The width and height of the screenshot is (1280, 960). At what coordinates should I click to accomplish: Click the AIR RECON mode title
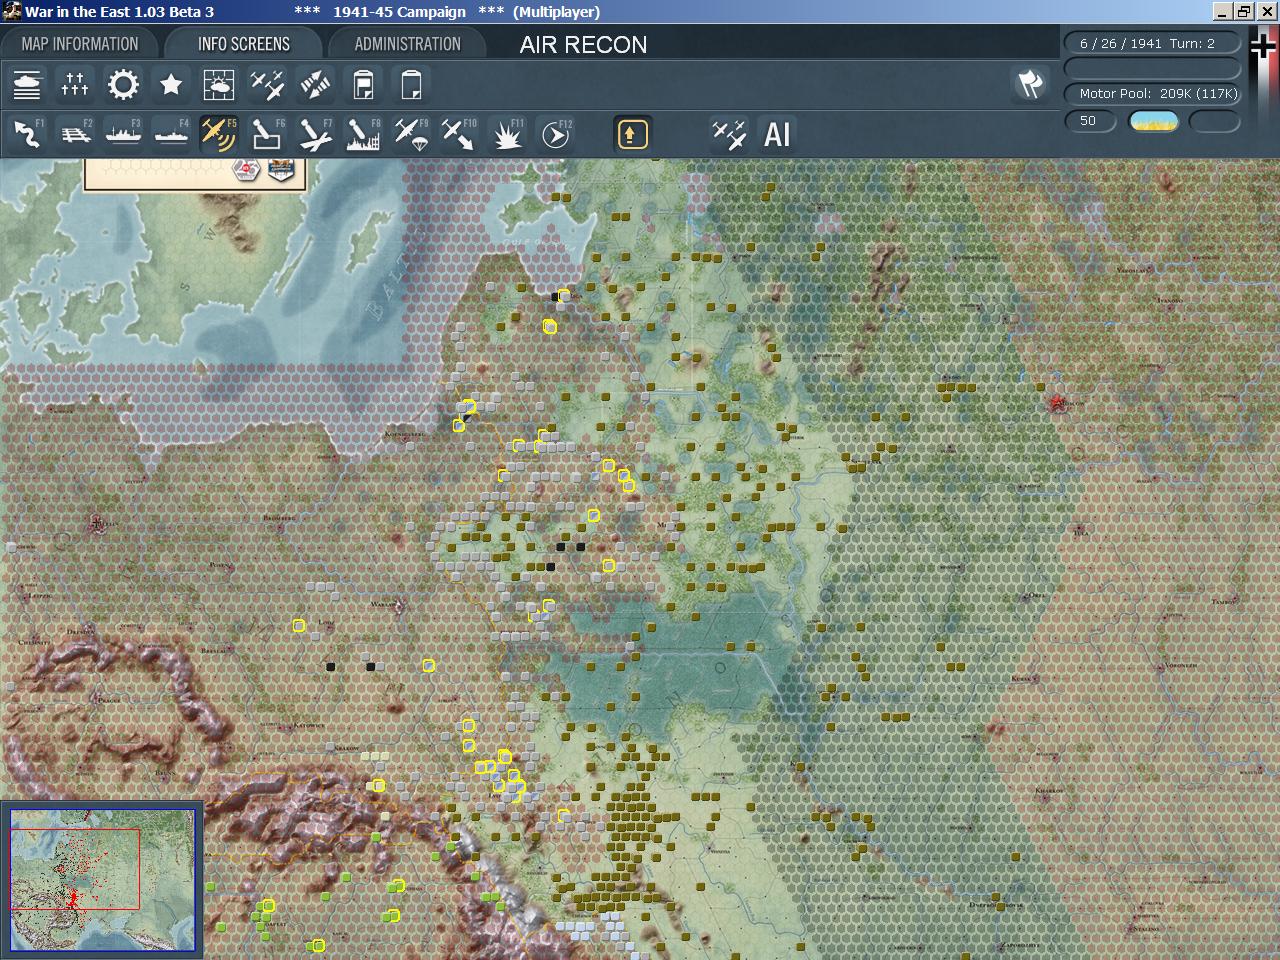(583, 45)
